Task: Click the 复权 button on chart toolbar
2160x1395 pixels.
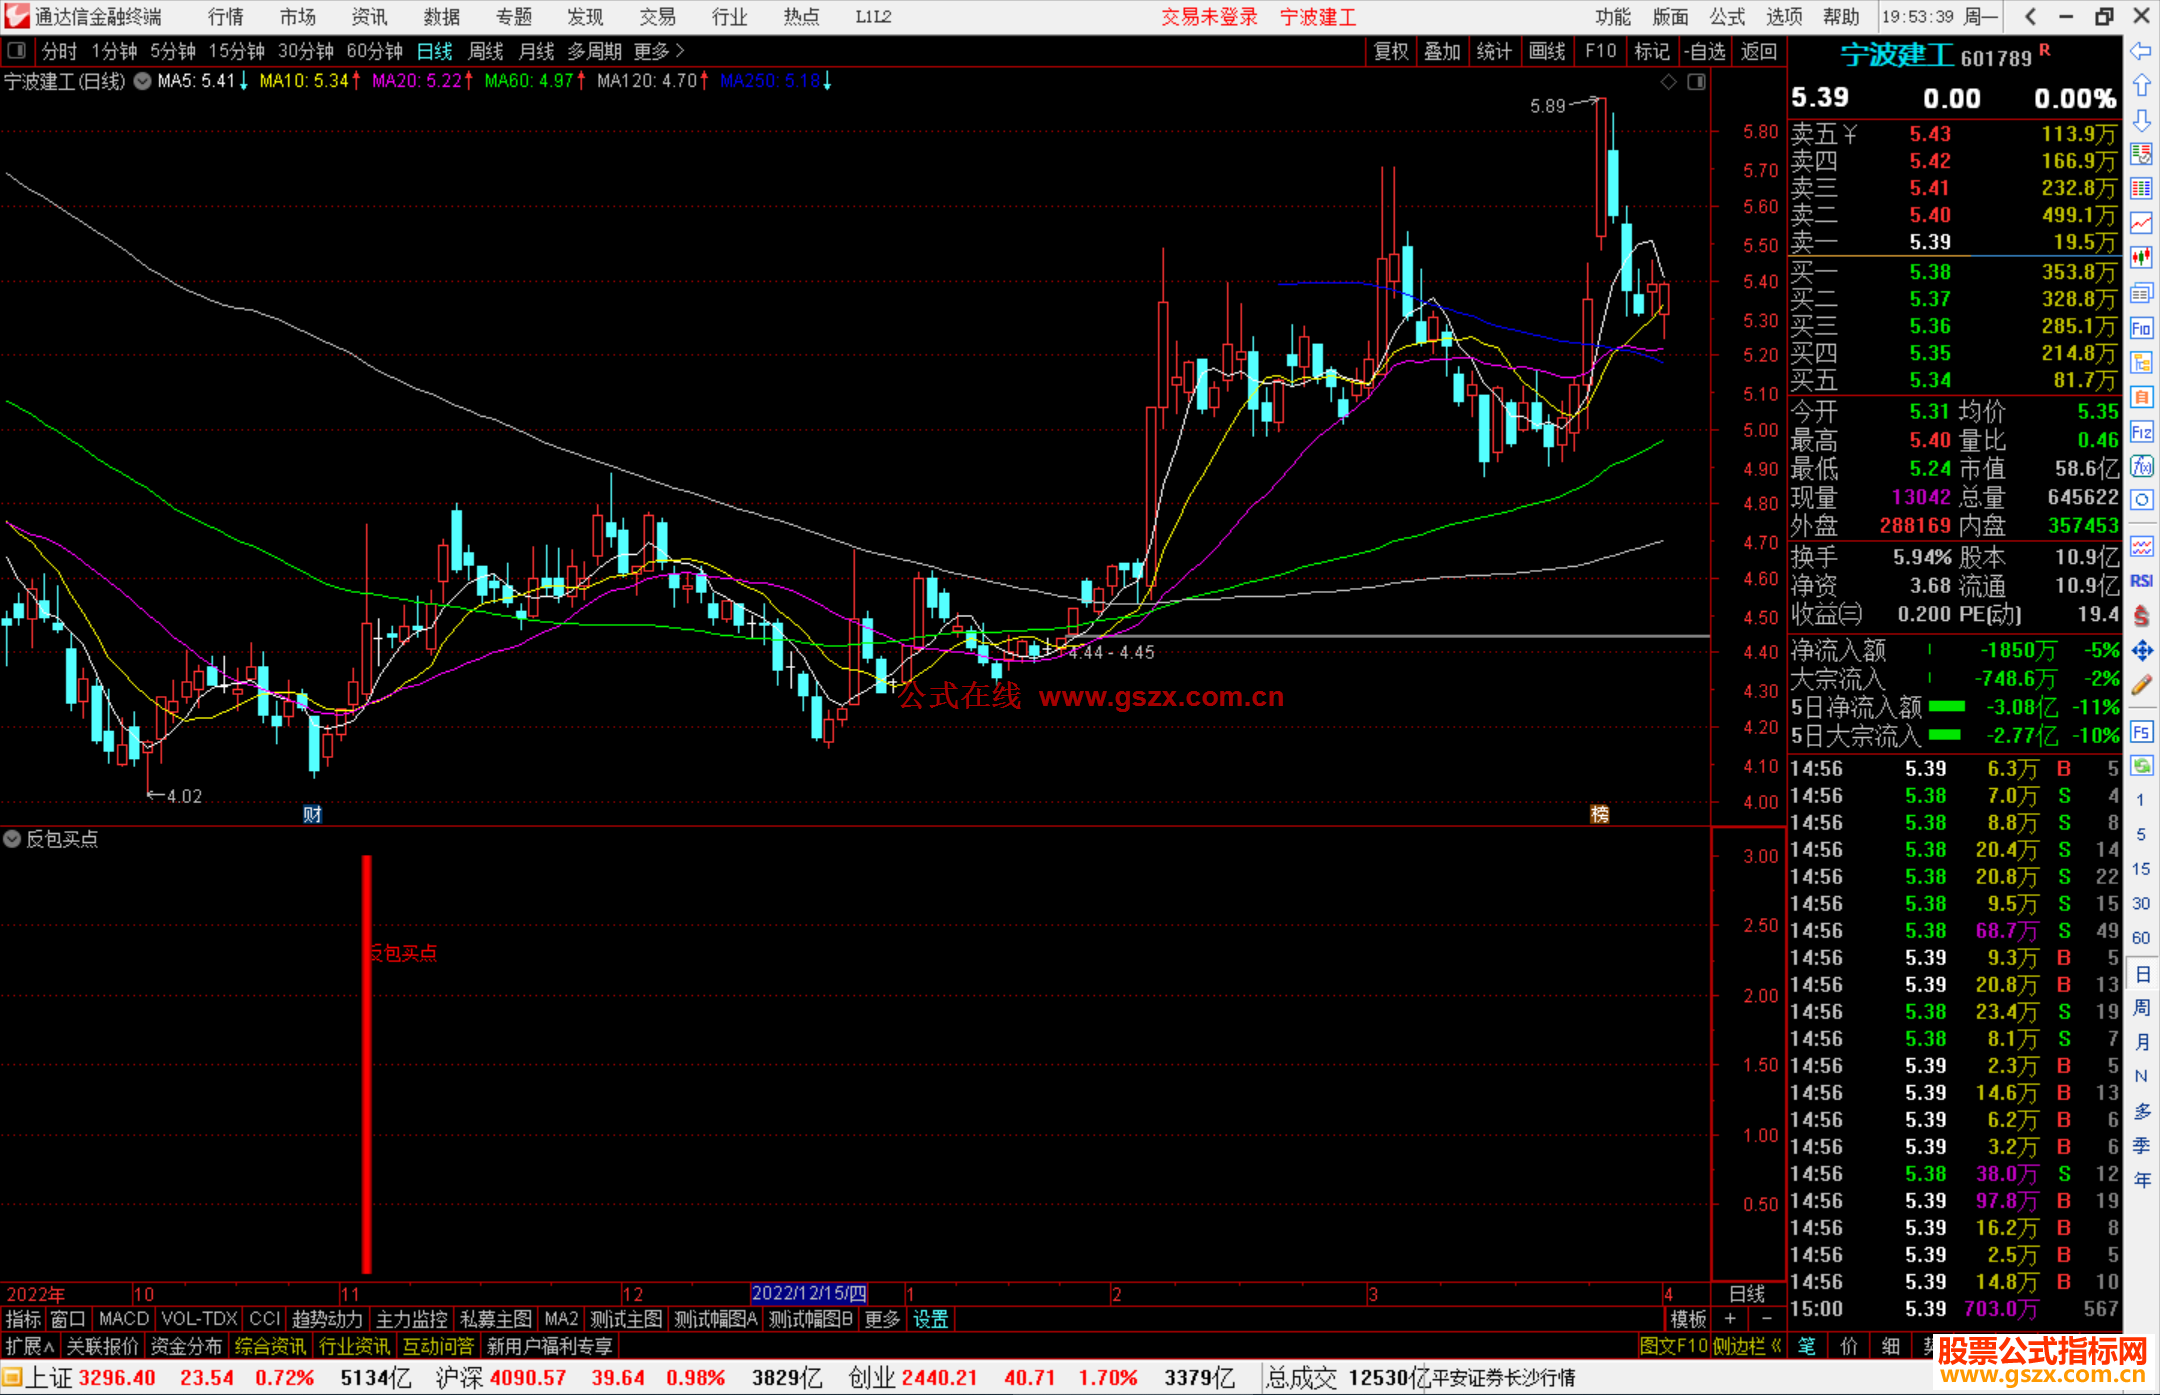Action: [x=1391, y=50]
